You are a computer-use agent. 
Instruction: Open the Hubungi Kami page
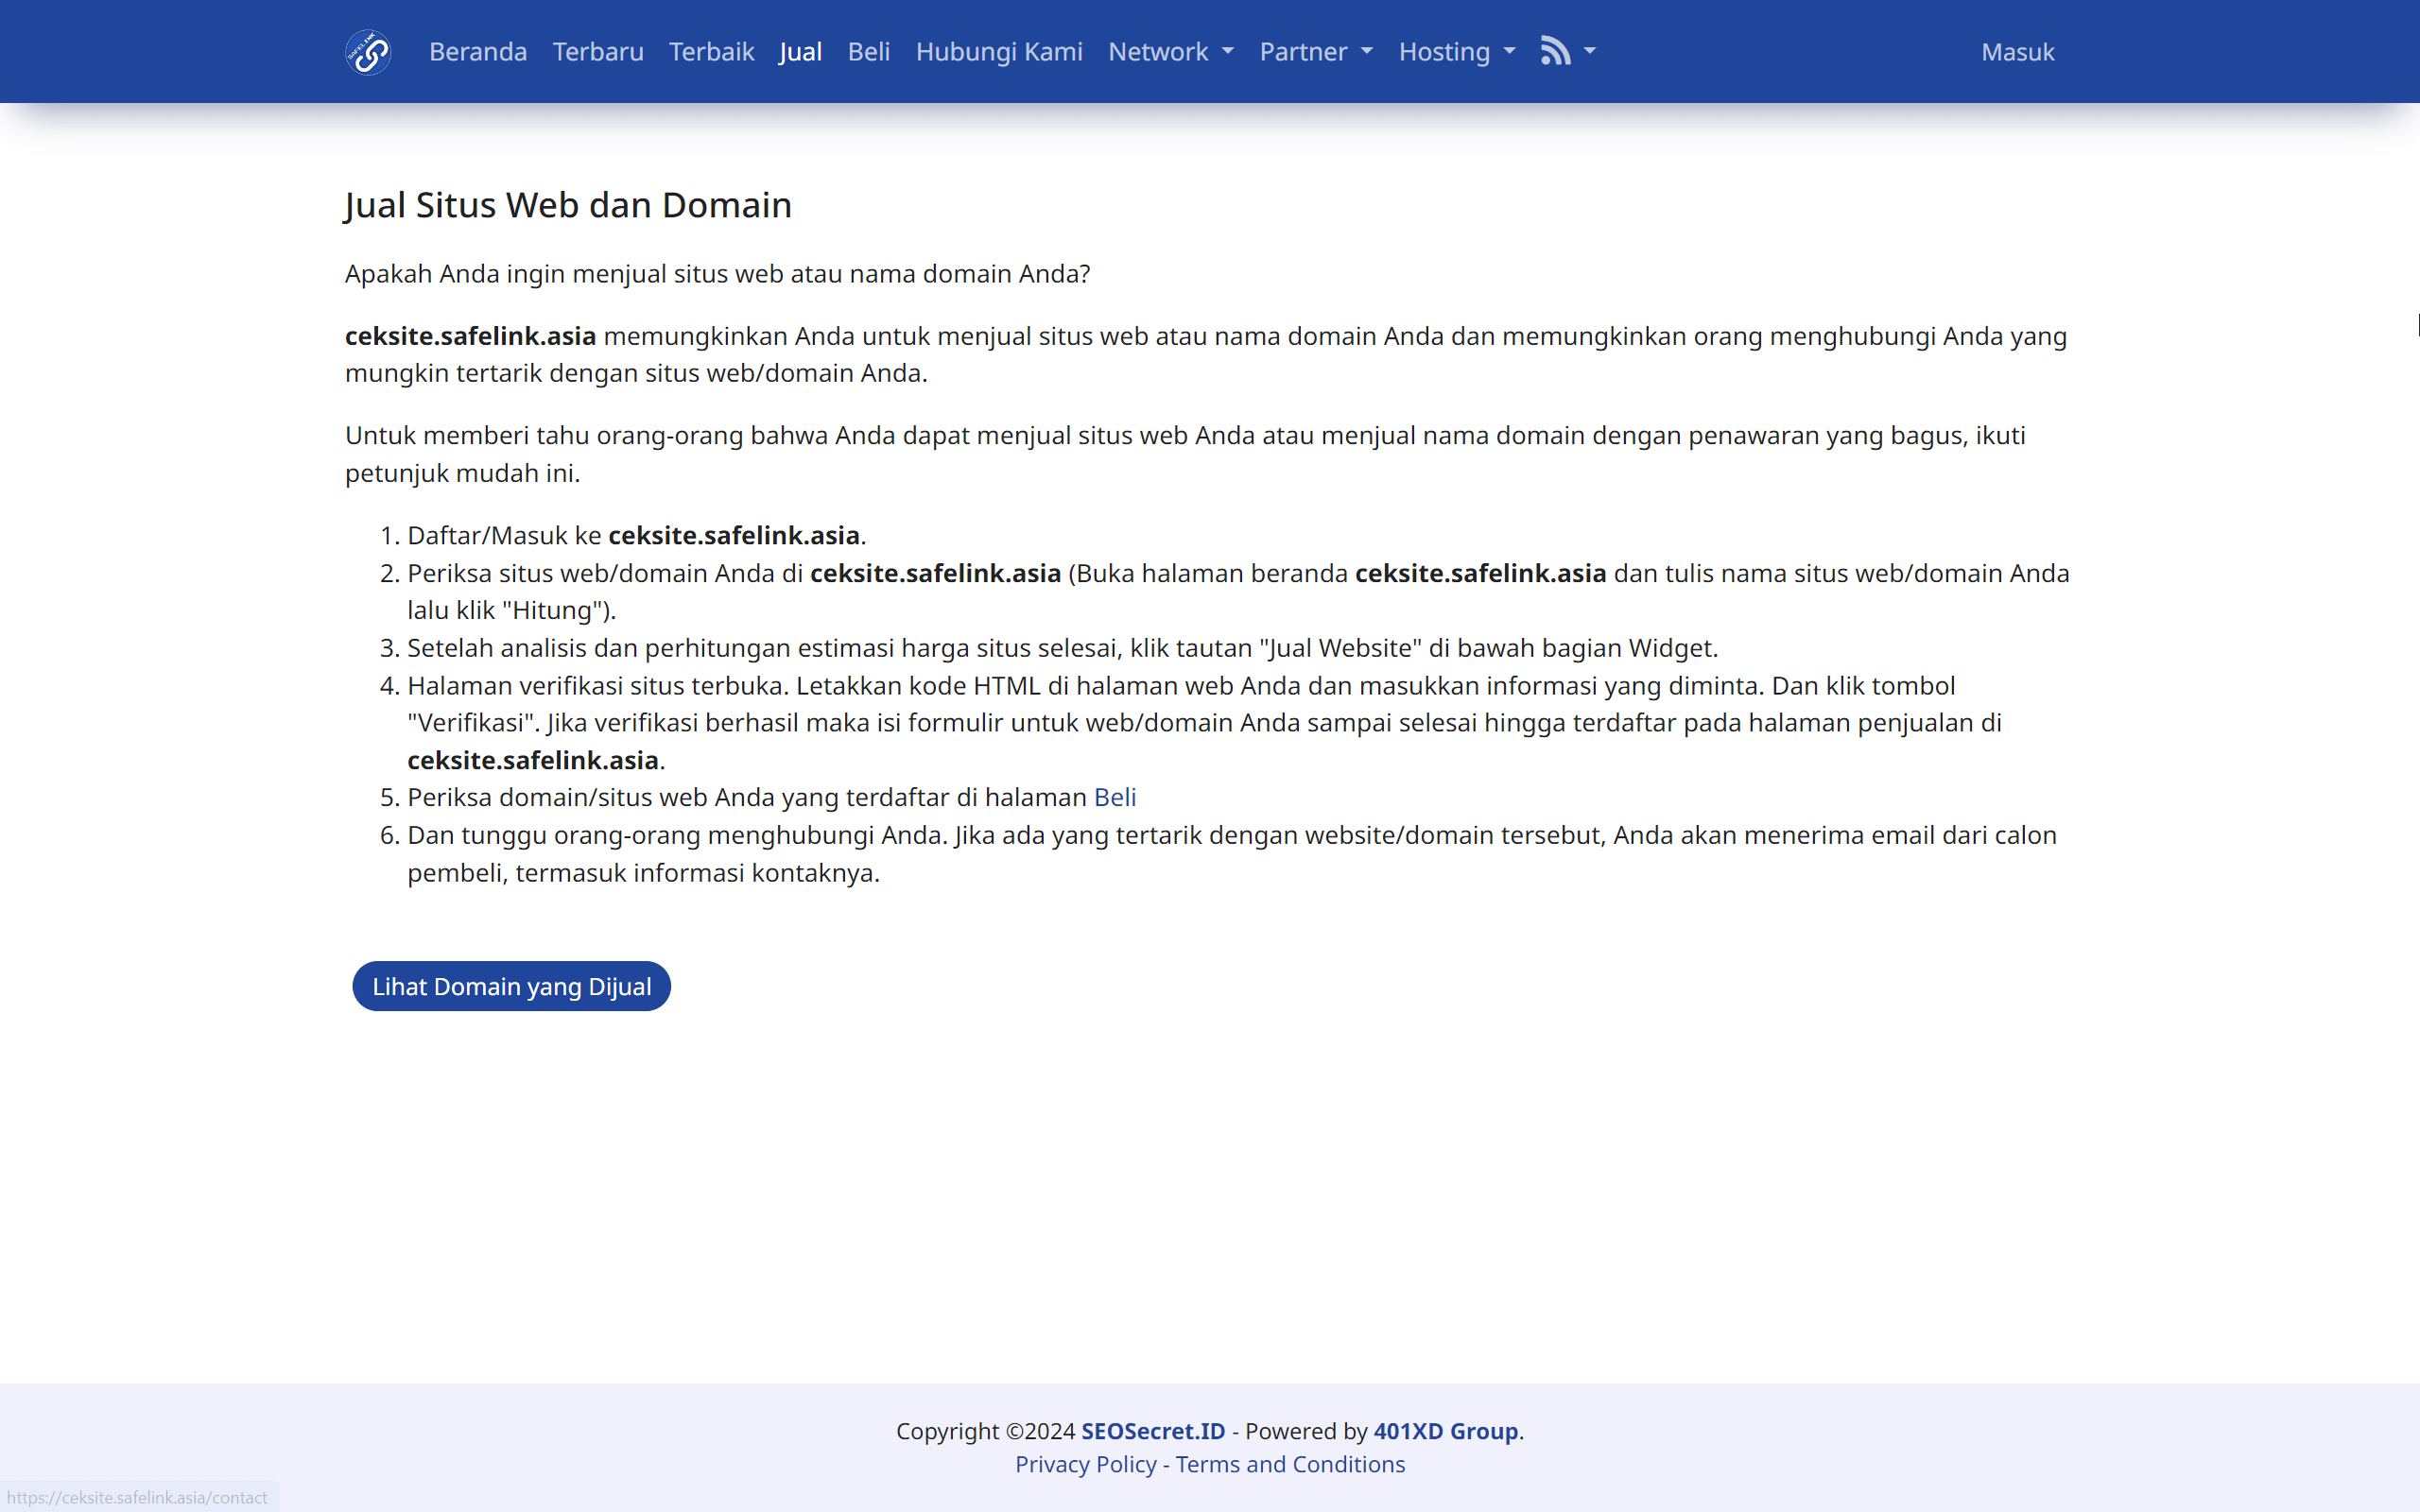pos(998,51)
